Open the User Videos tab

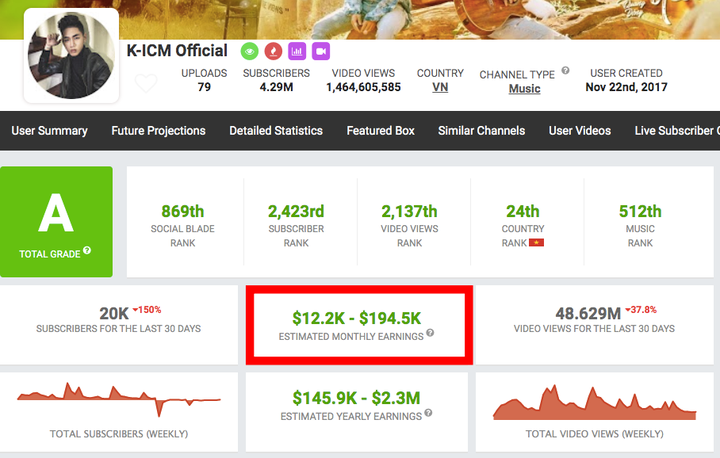(x=580, y=131)
